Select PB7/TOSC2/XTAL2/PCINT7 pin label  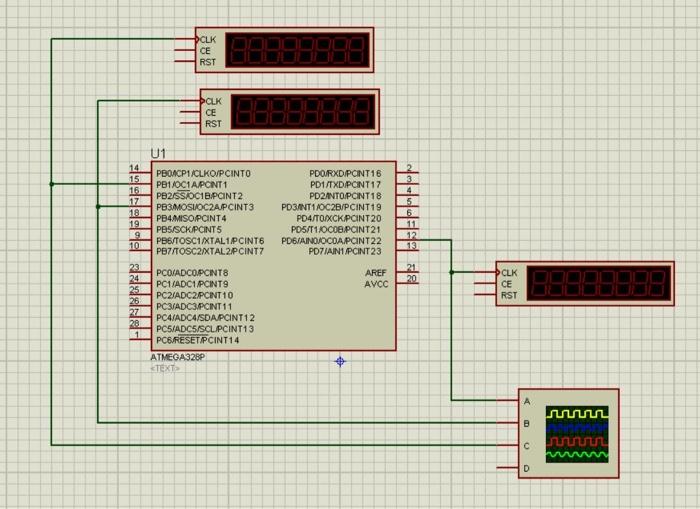point(210,251)
